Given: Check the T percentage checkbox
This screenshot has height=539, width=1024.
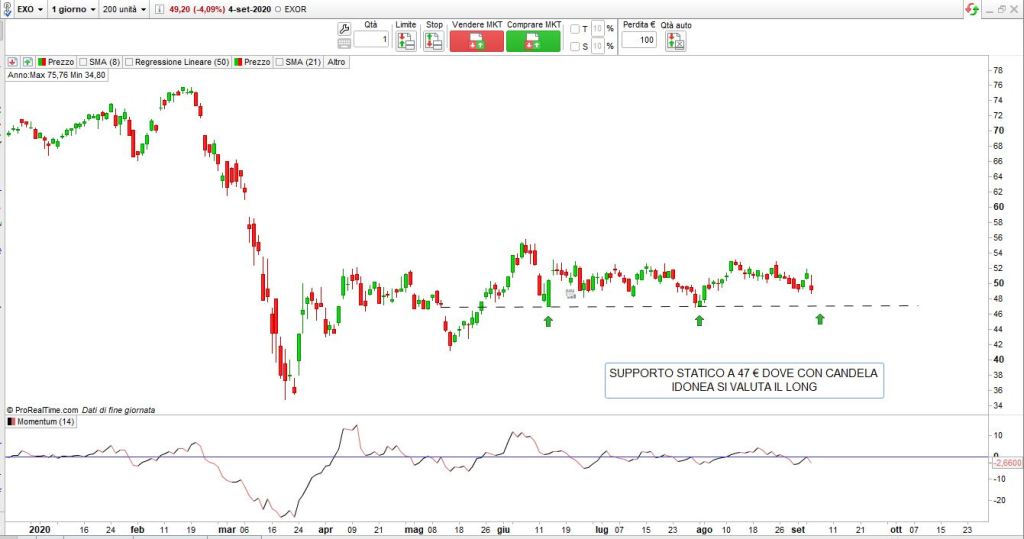Looking at the screenshot, I should tap(574, 29).
